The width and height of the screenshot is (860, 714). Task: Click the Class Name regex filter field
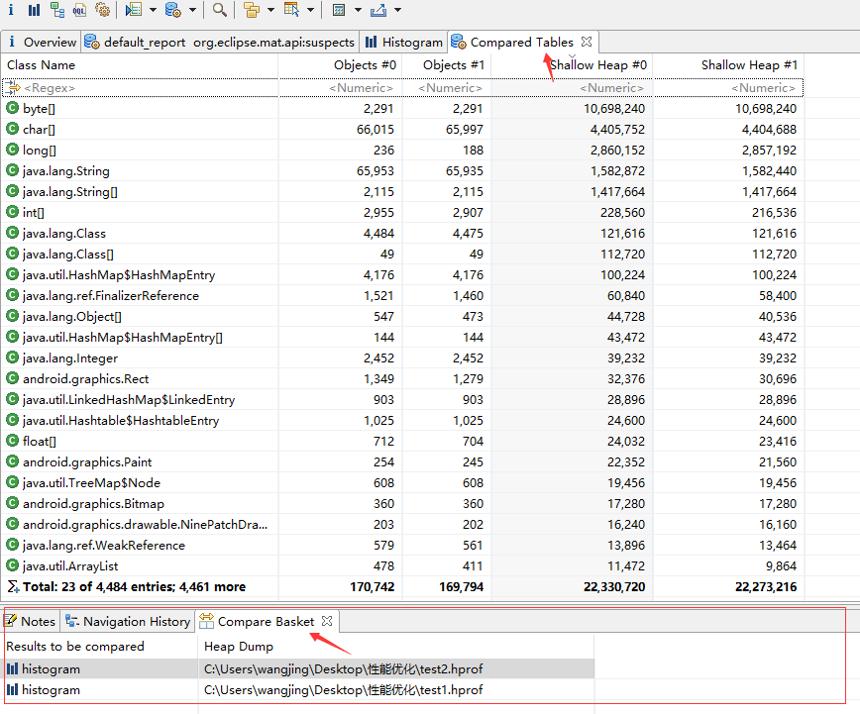pos(140,88)
